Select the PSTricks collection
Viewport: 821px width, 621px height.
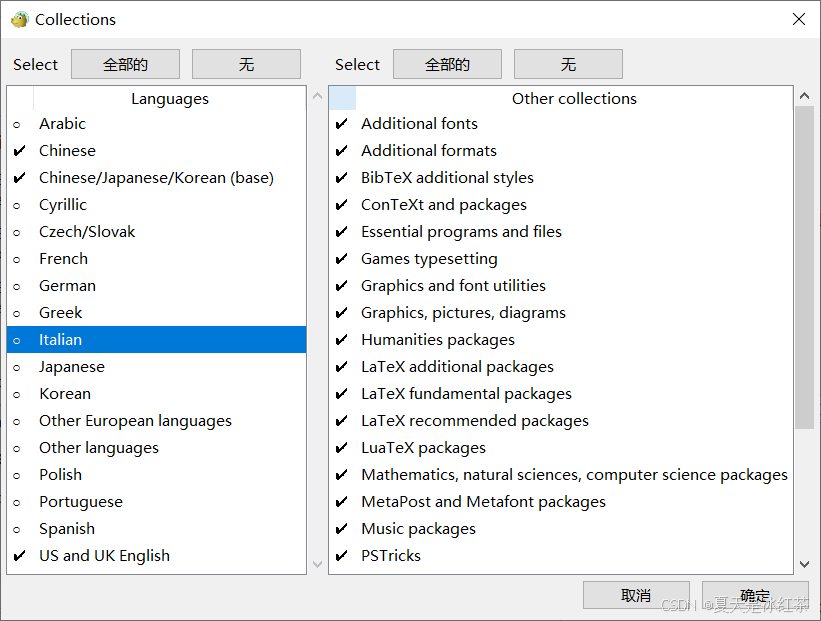coord(561,556)
